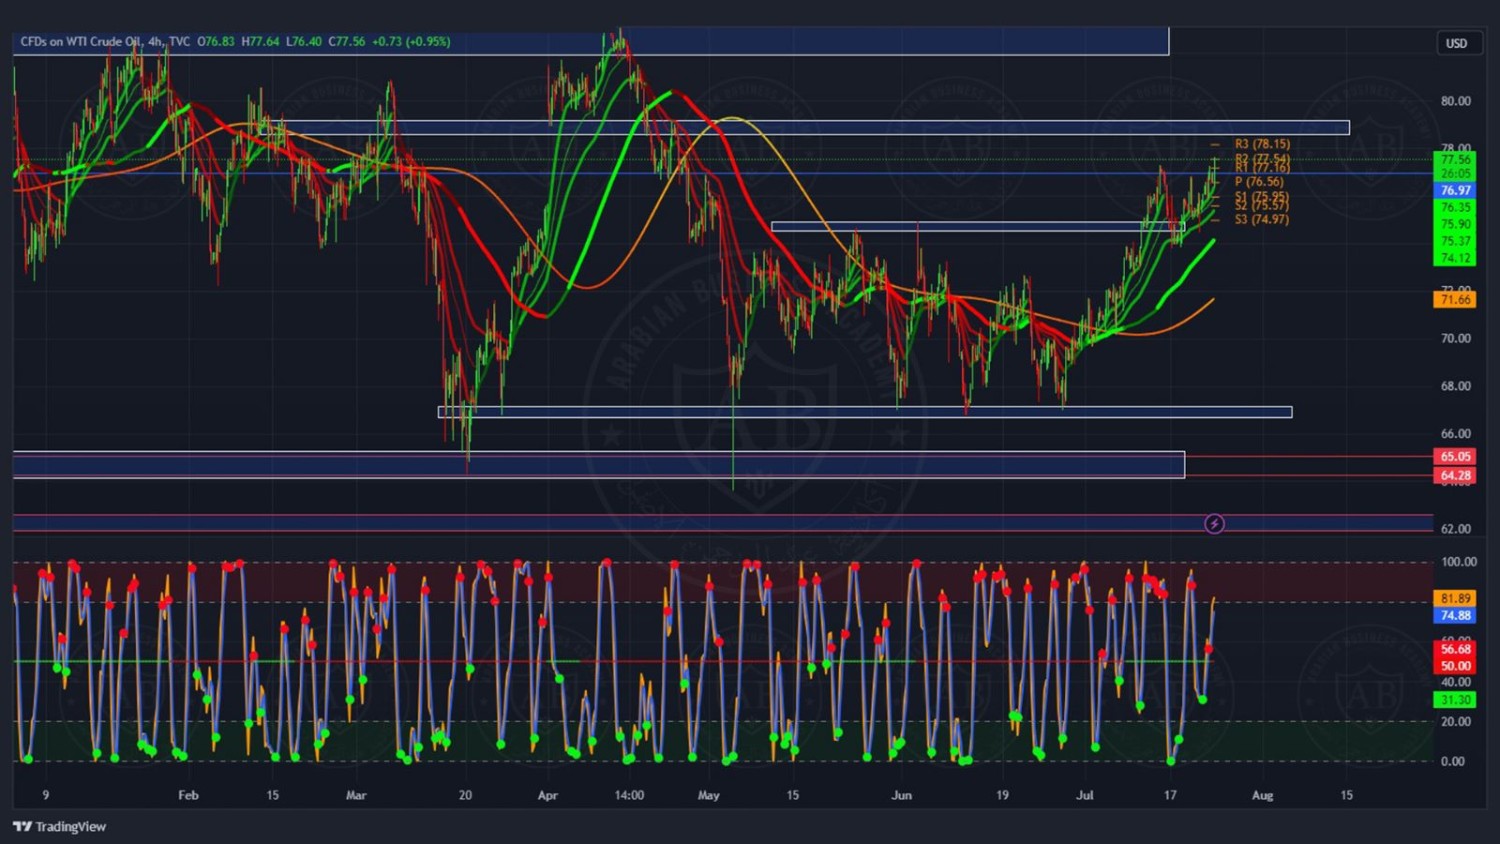Viewport: 1500px width, 844px height.
Task: Click the Feb label on time axis
Action: pyautogui.click(x=188, y=795)
